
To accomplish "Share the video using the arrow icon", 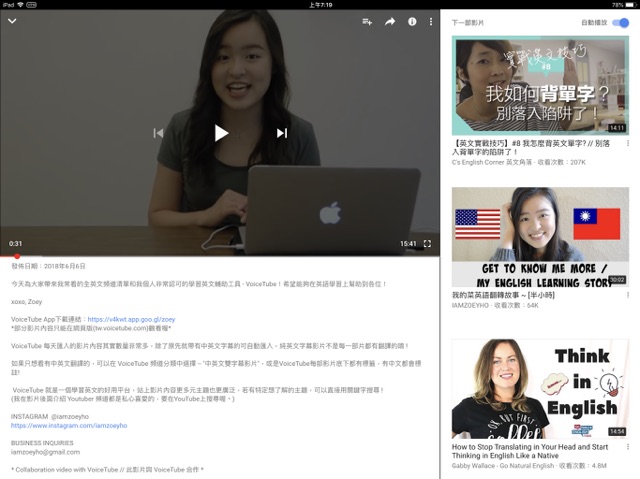I will click(390, 22).
